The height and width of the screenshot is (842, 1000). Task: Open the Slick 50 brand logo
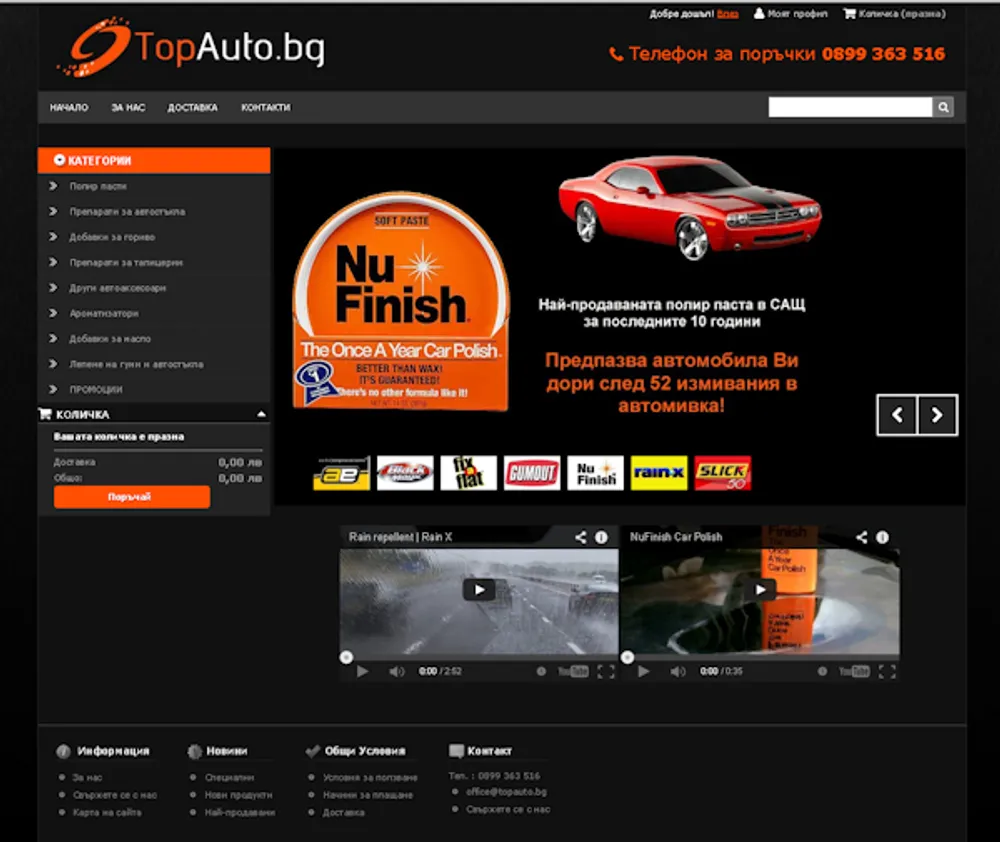[723, 473]
